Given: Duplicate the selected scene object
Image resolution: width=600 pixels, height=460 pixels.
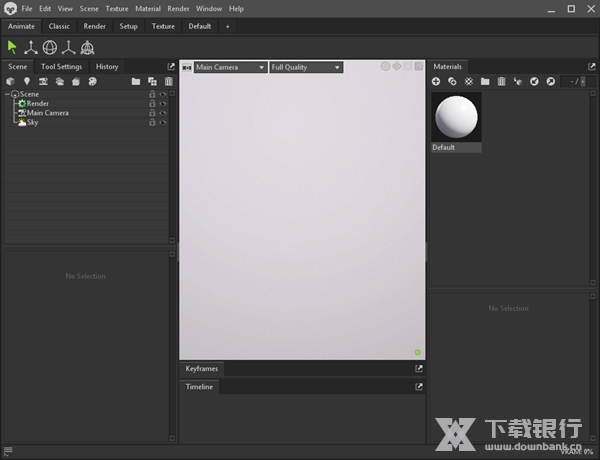Looking at the screenshot, I should point(152,81).
